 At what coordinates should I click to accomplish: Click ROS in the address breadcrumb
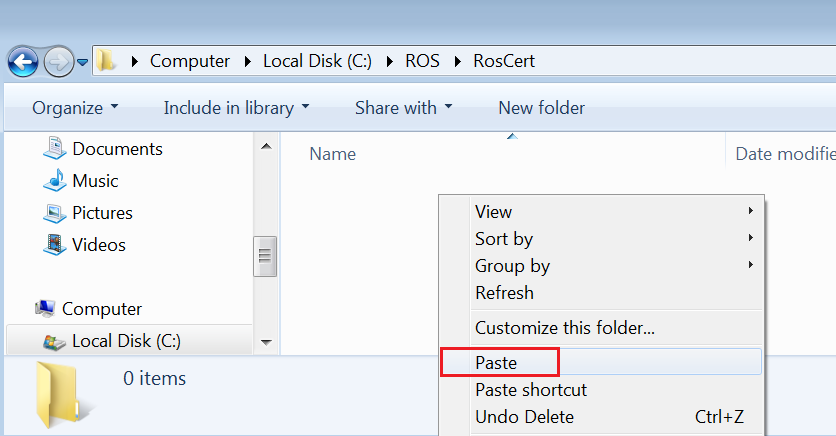(x=422, y=61)
